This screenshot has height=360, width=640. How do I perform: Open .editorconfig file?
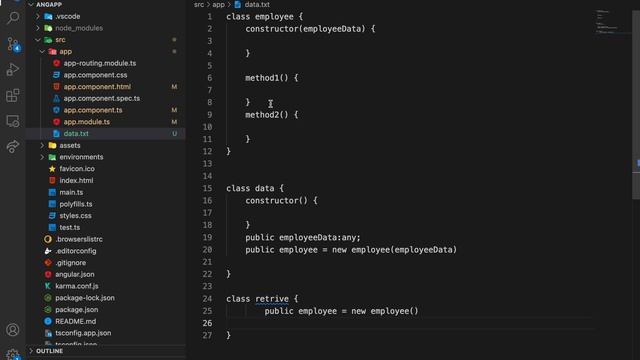click(x=76, y=251)
